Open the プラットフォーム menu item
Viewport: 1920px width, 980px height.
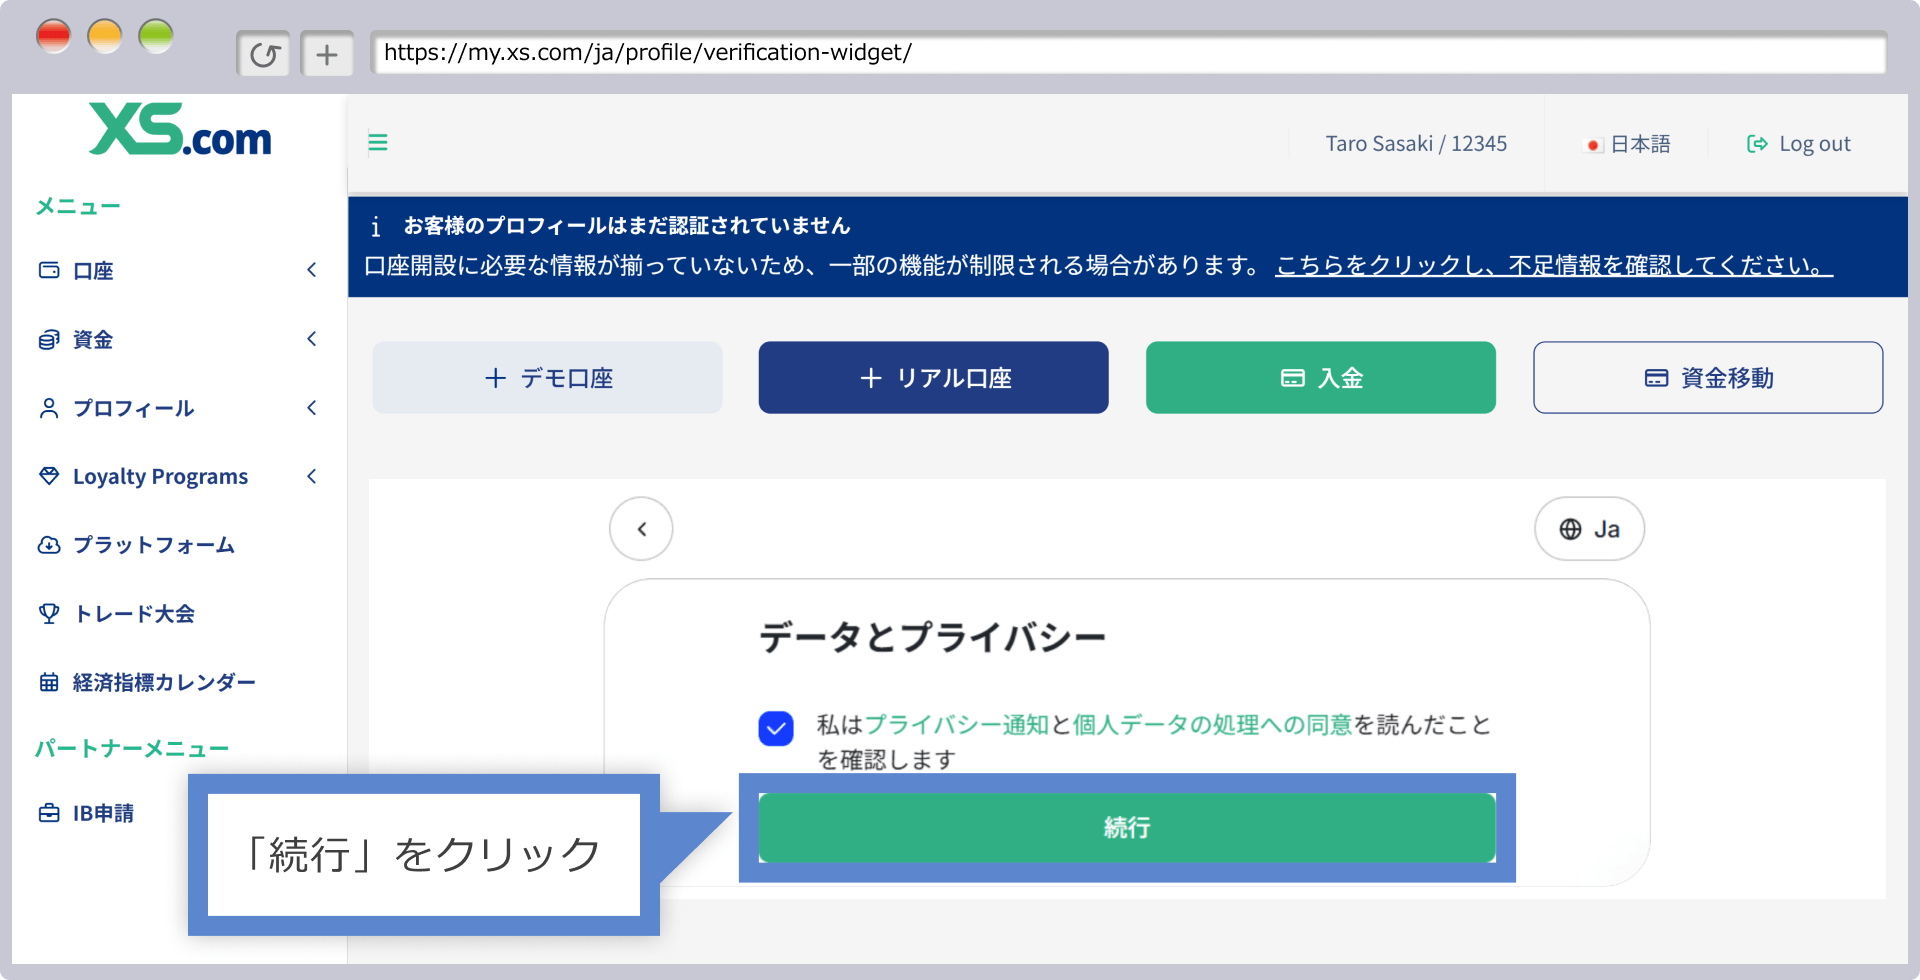tap(153, 545)
